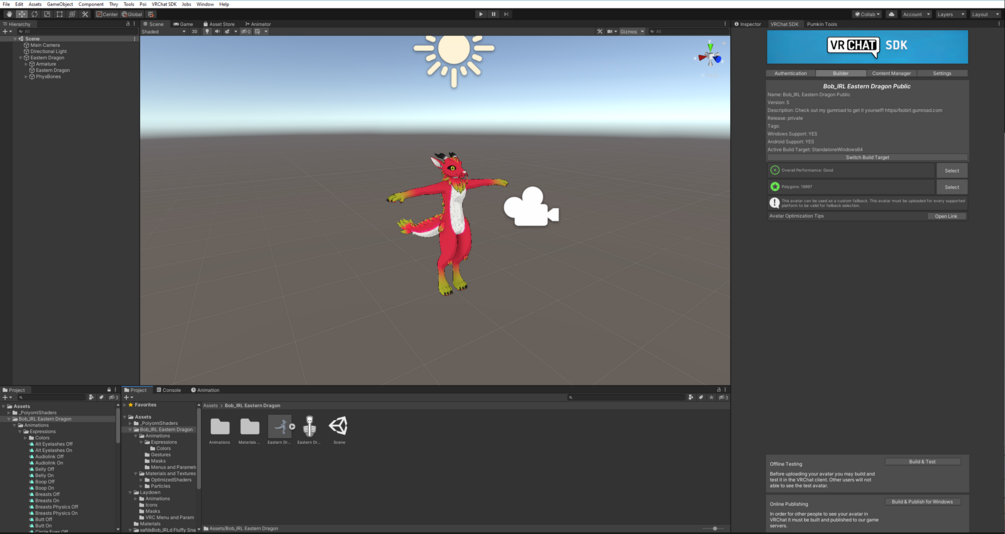The height and width of the screenshot is (534, 1005).
Task: Toggle handle rotation via the Global button
Action: (x=132, y=14)
